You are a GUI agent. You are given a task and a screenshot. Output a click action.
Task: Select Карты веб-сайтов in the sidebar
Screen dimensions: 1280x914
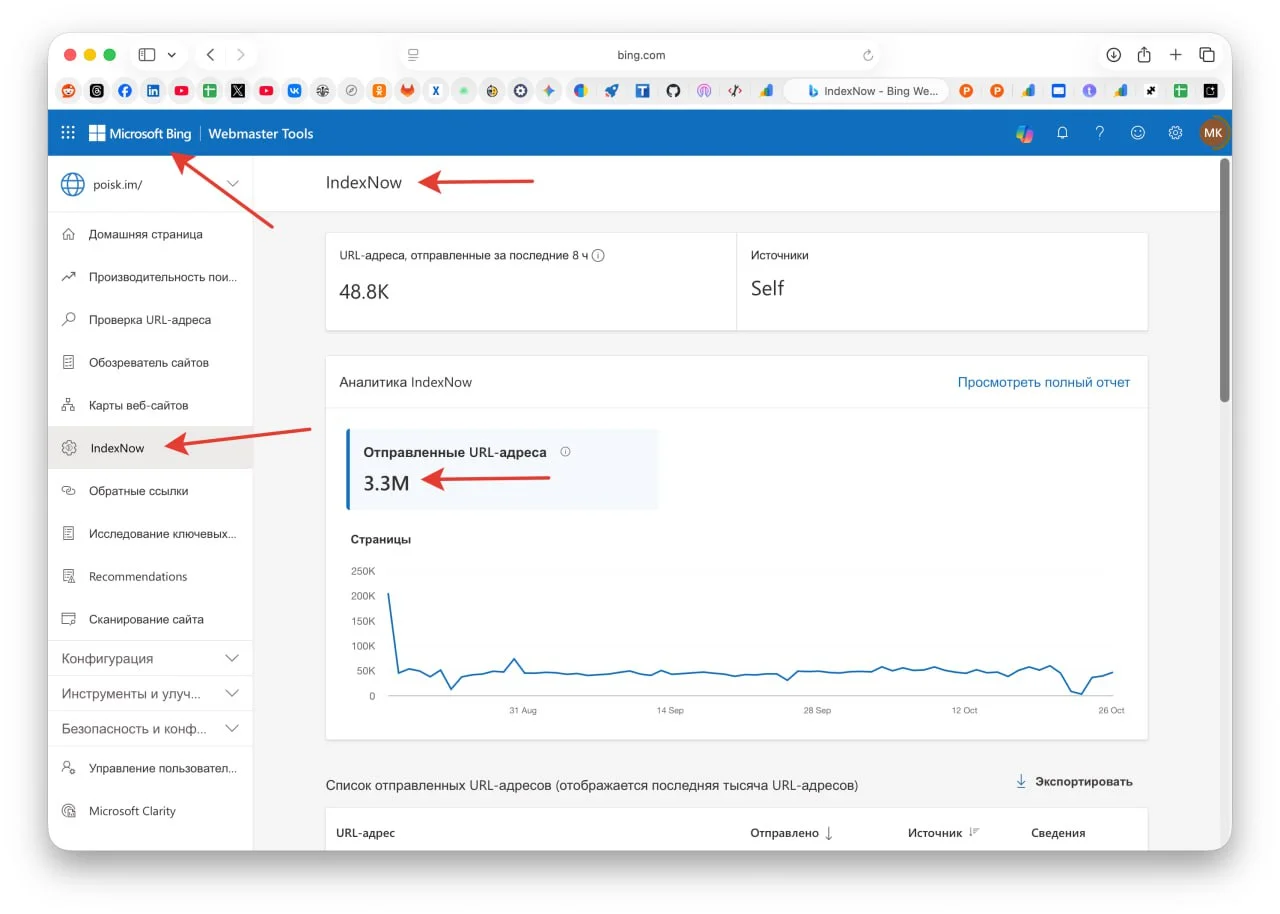tap(138, 405)
